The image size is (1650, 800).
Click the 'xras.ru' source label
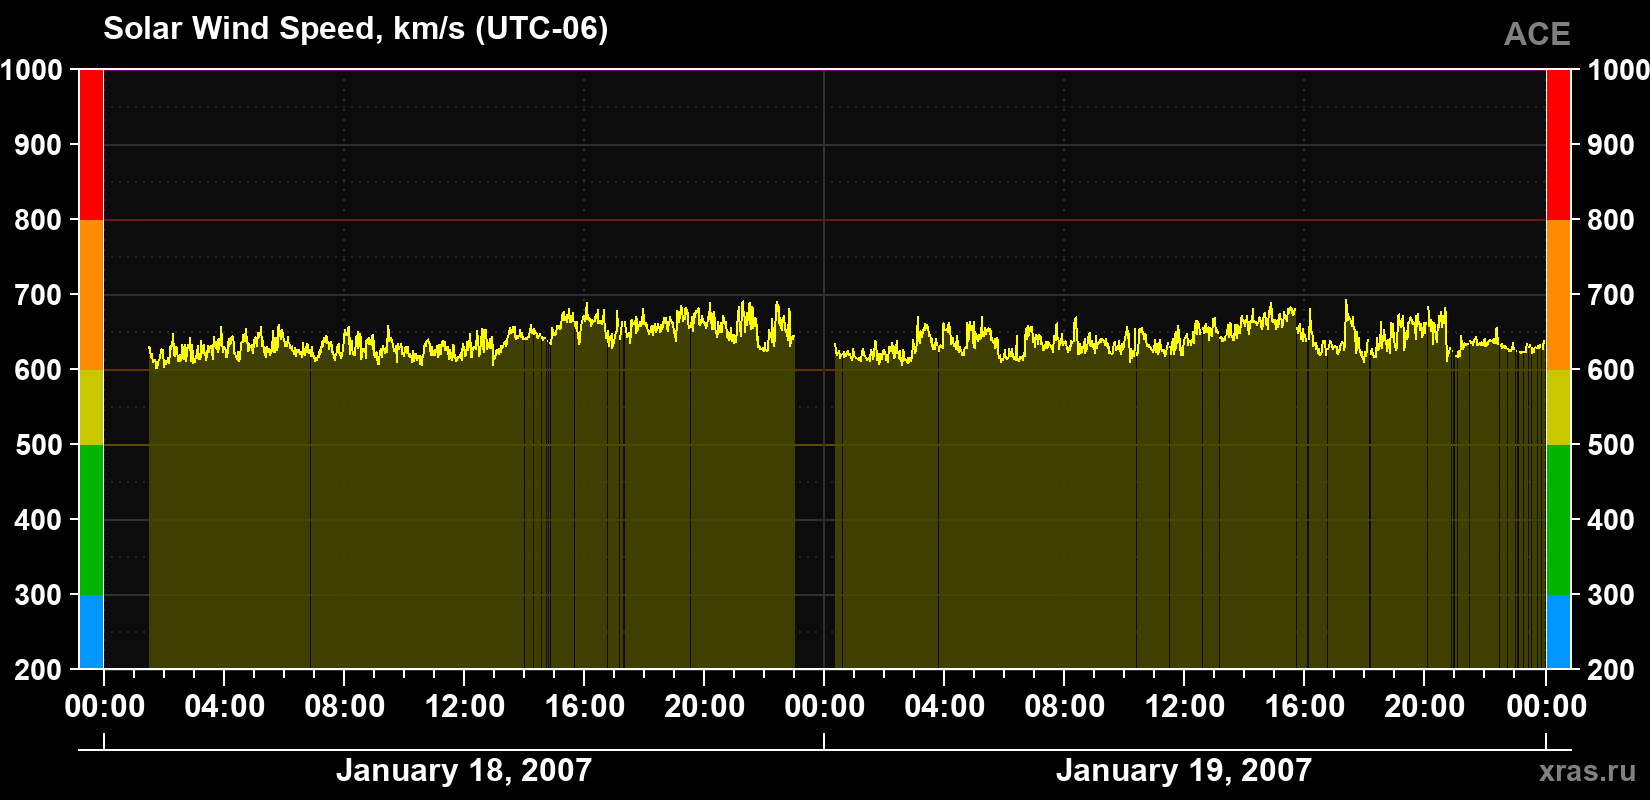click(x=1587, y=770)
